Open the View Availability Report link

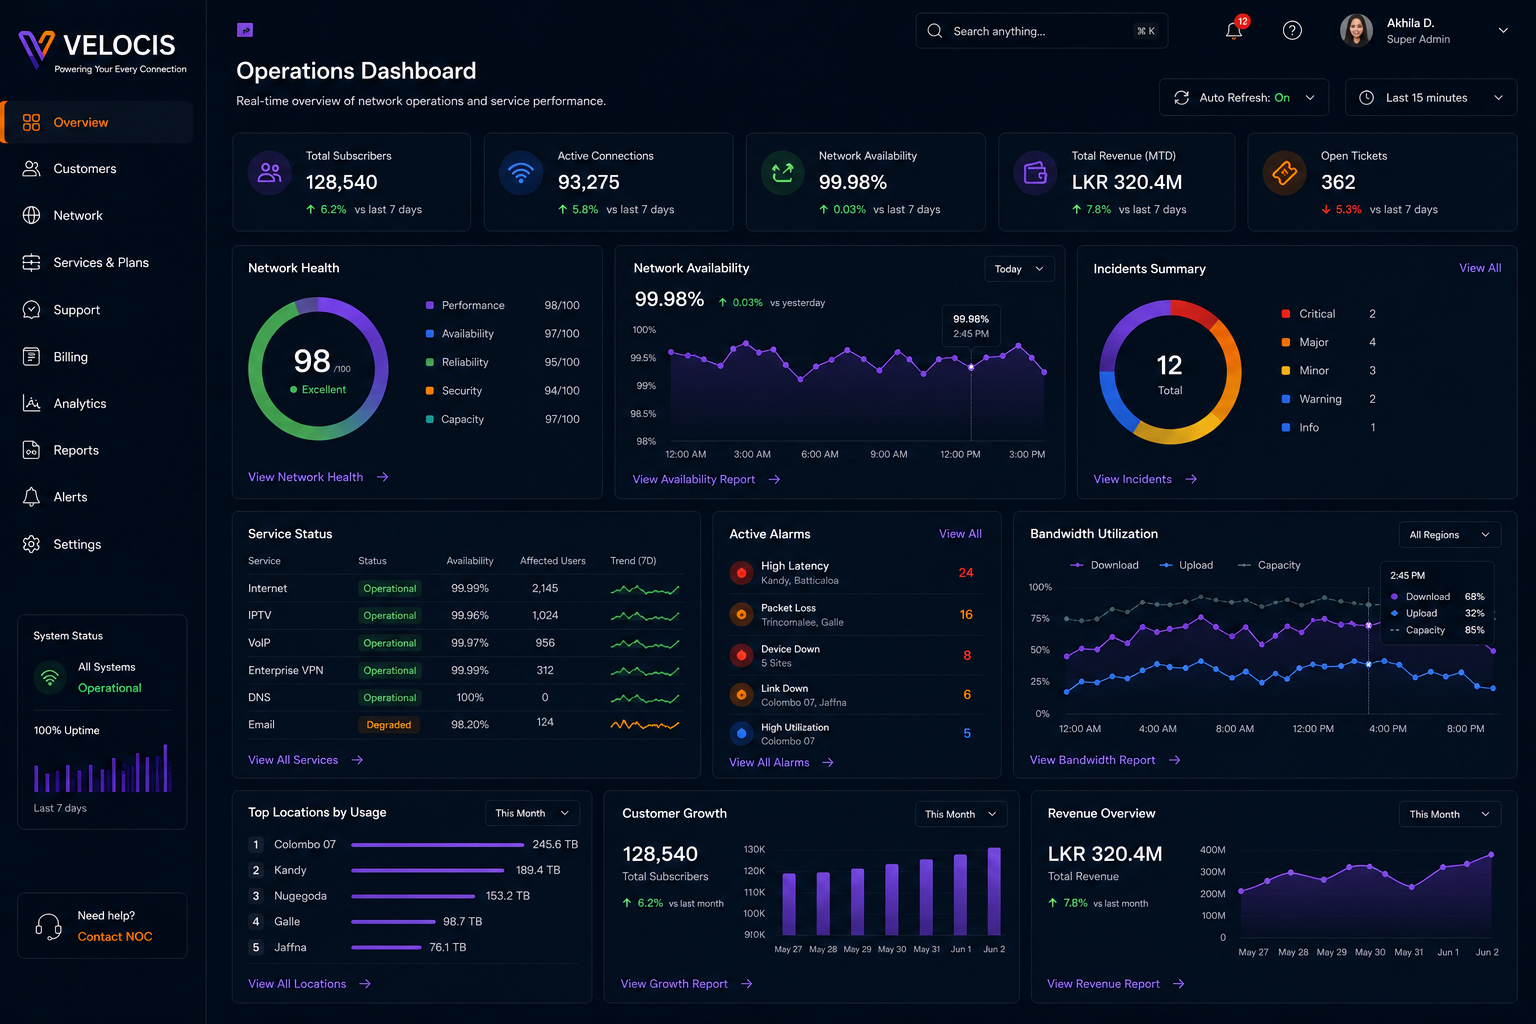coord(706,480)
